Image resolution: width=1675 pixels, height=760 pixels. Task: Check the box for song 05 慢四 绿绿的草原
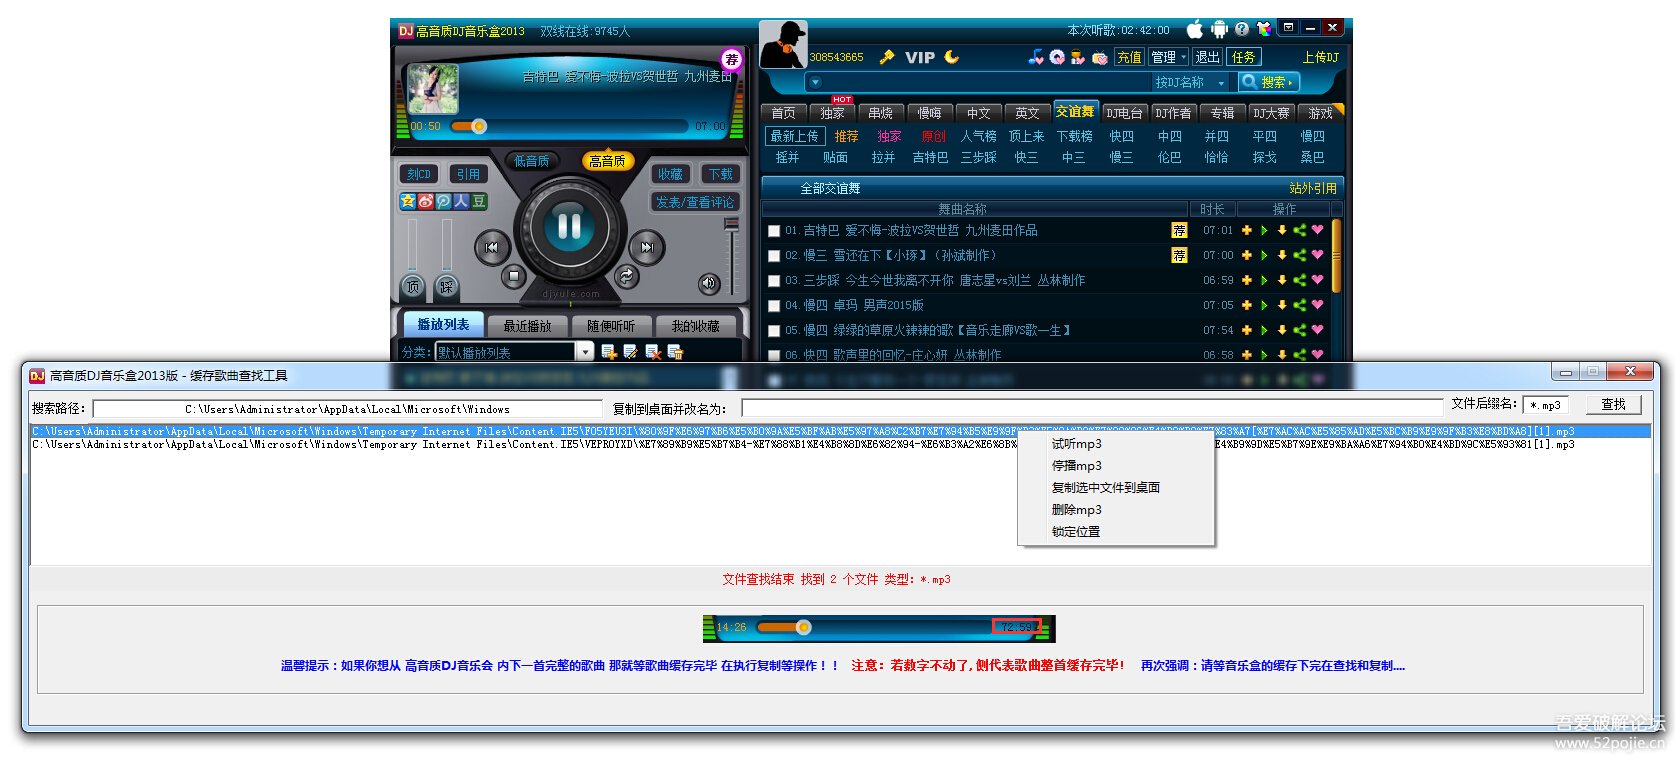774,331
